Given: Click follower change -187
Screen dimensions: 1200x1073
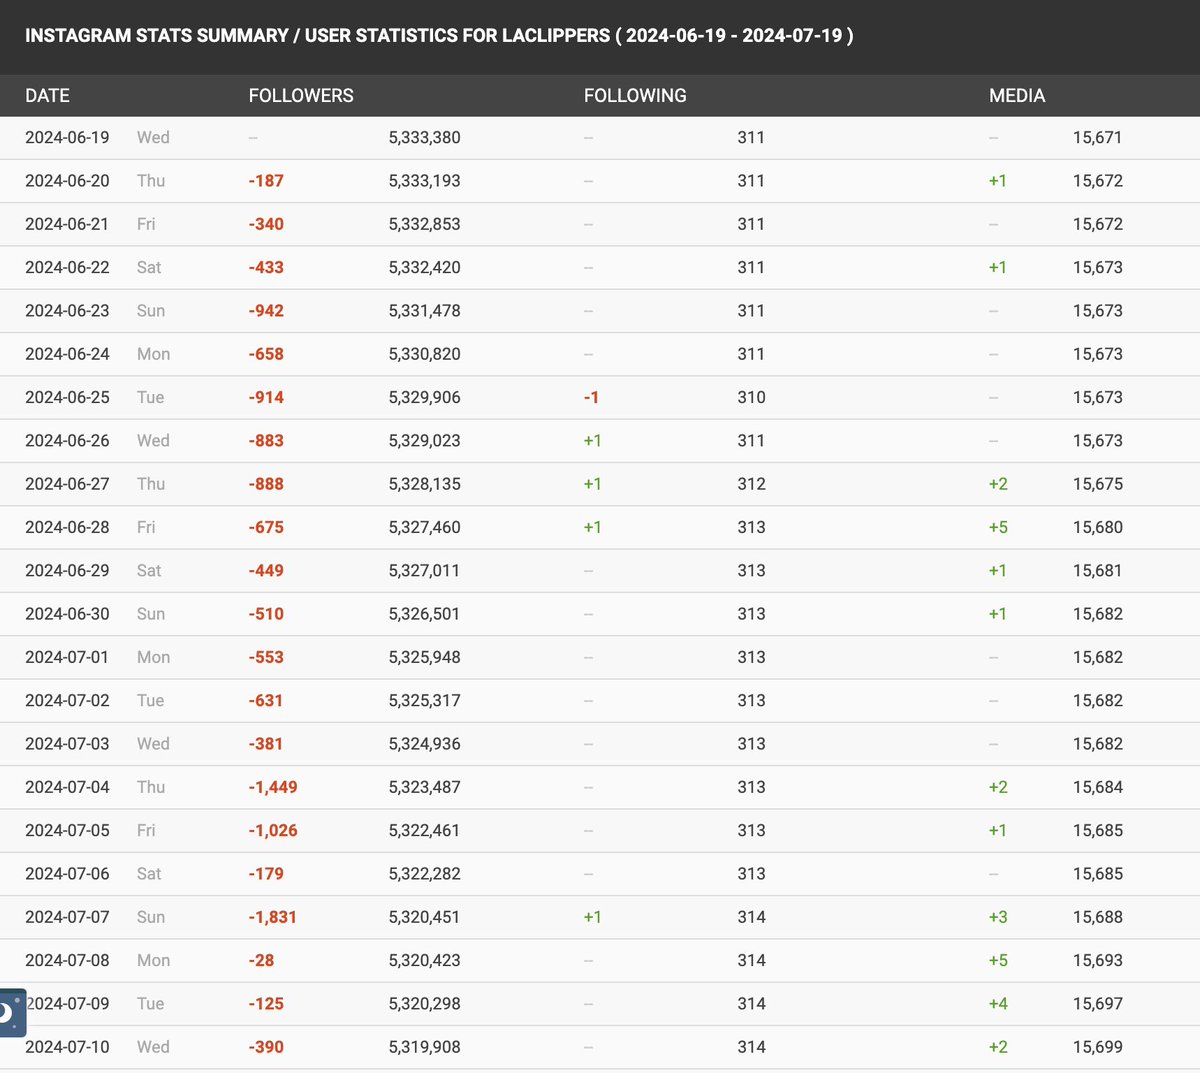Looking at the screenshot, I should pyautogui.click(x=266, y=181).
